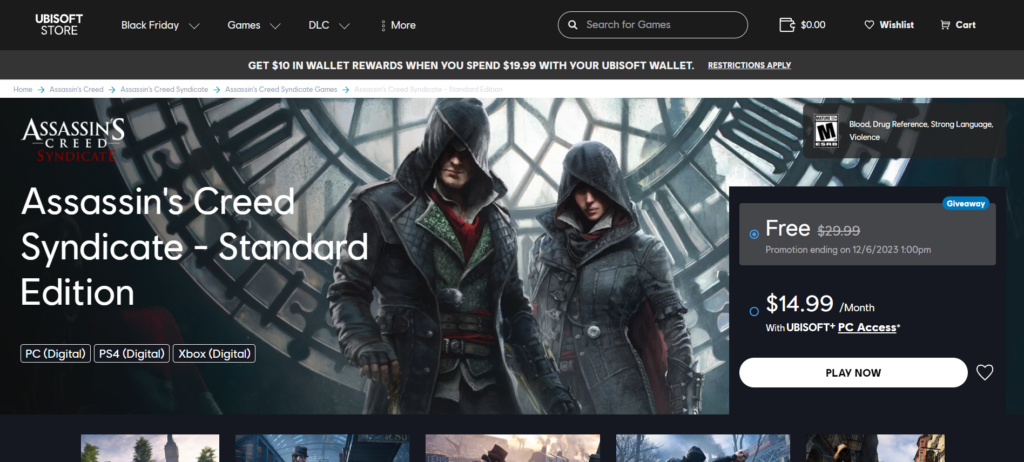Expand the Games menu chevron

click(275, 26)
